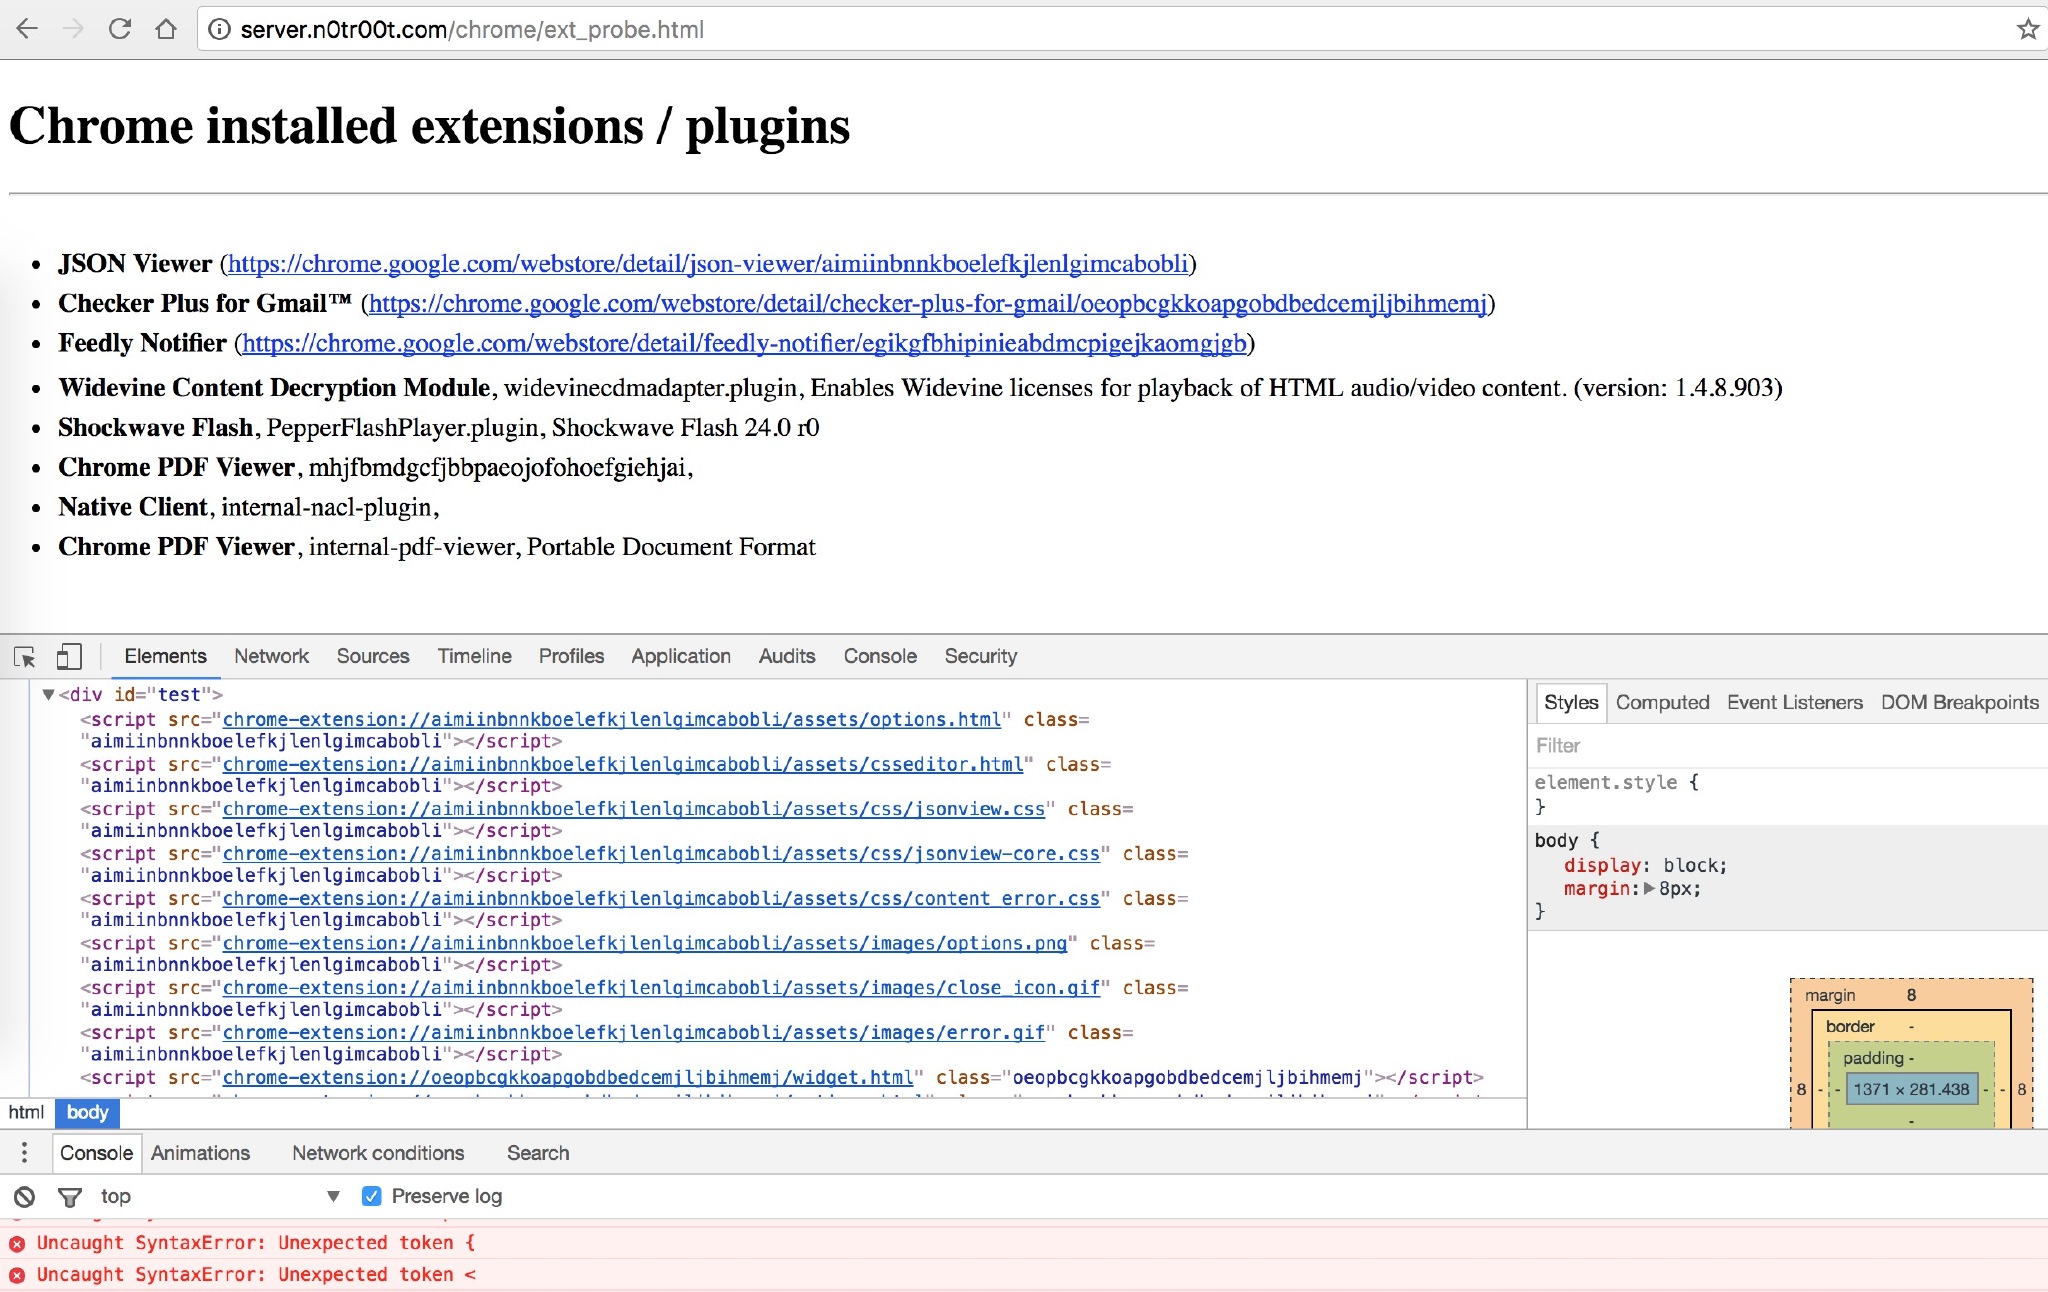2048x1292 pixels.
Task: Follow the assets/images/options.png link
Action: click(x=644, y=944)
